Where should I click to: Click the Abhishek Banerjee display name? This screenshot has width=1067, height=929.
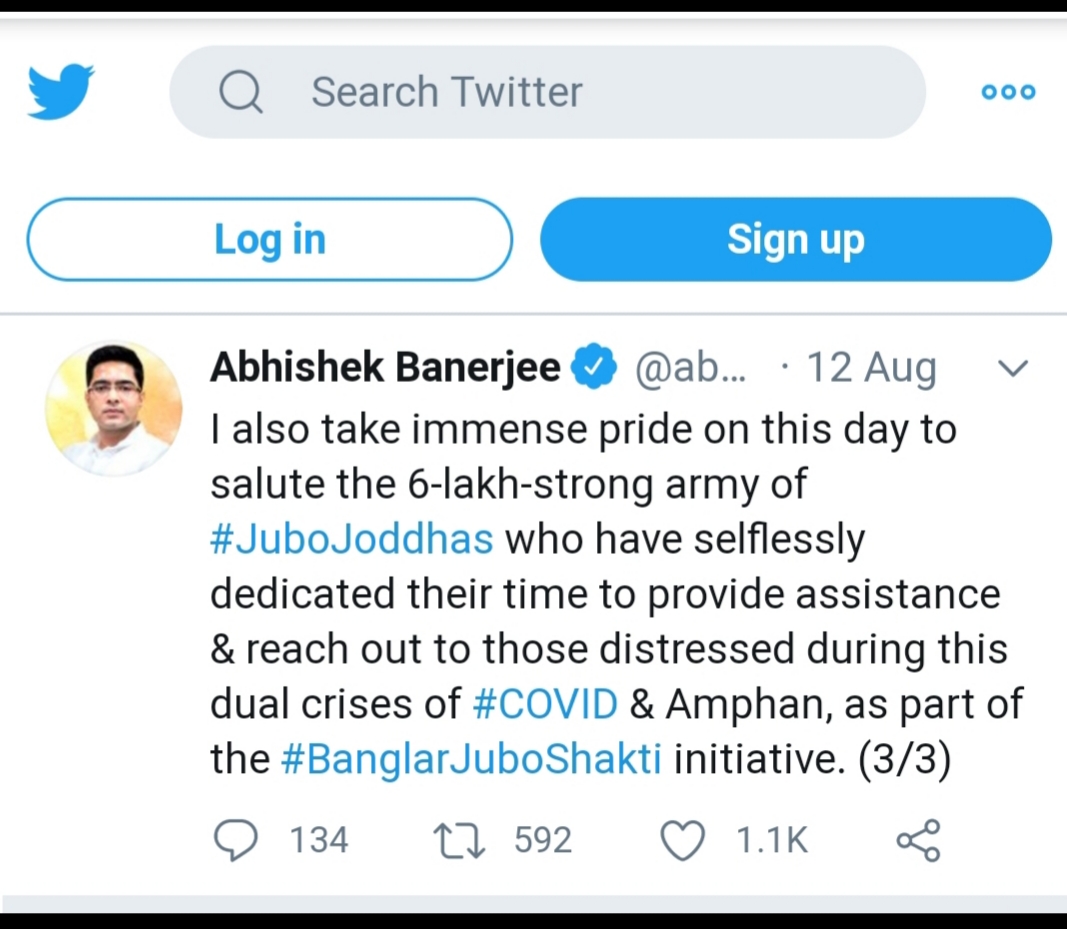385,369
